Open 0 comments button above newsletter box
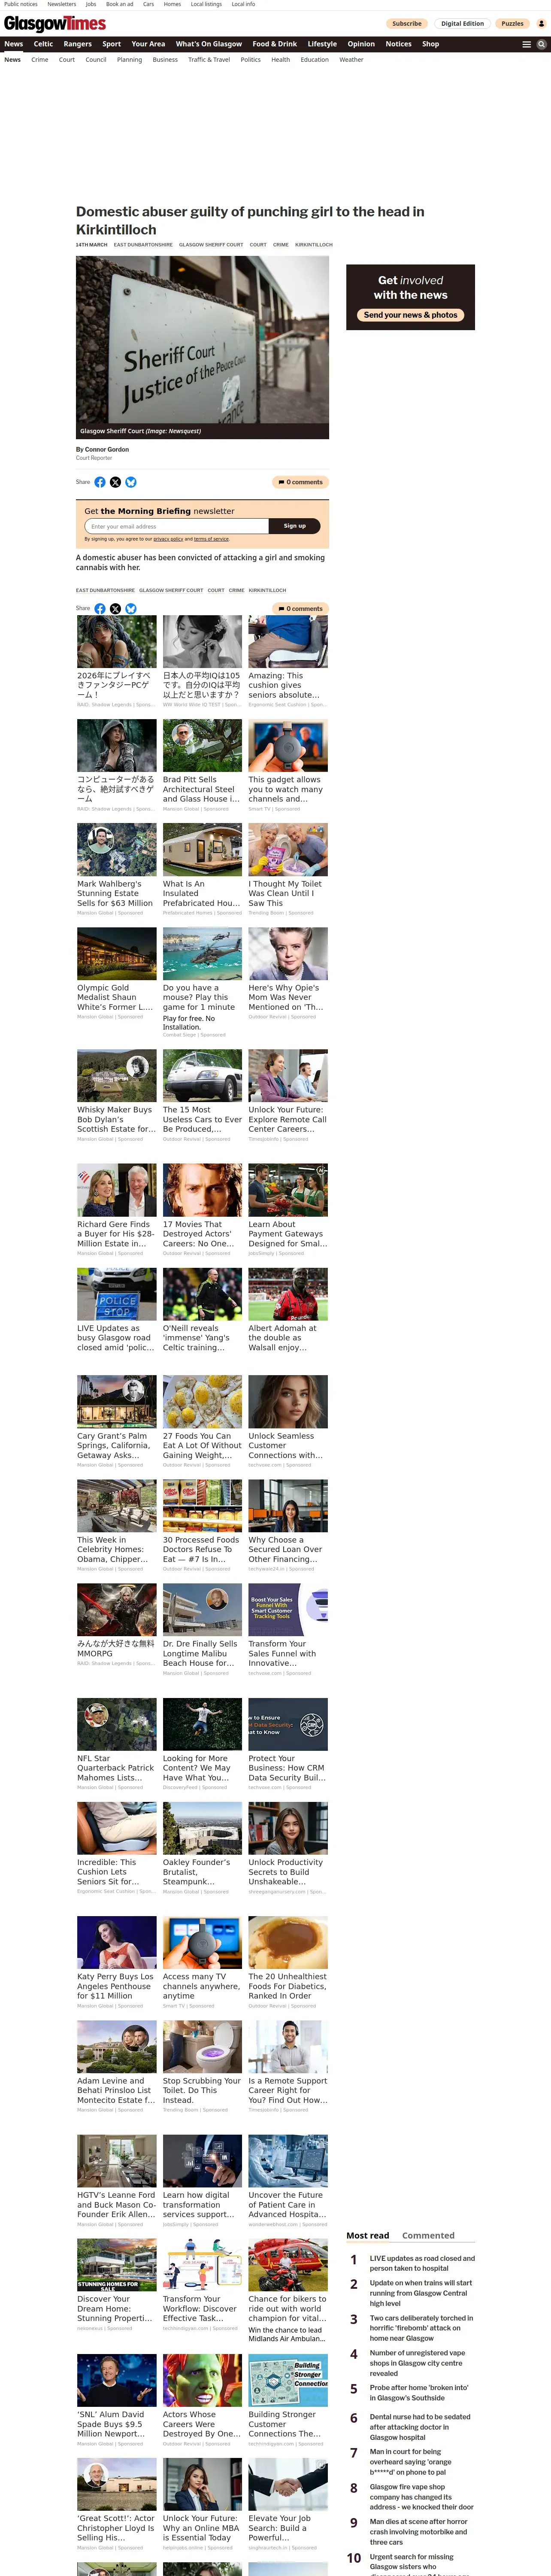 (301, 482)
